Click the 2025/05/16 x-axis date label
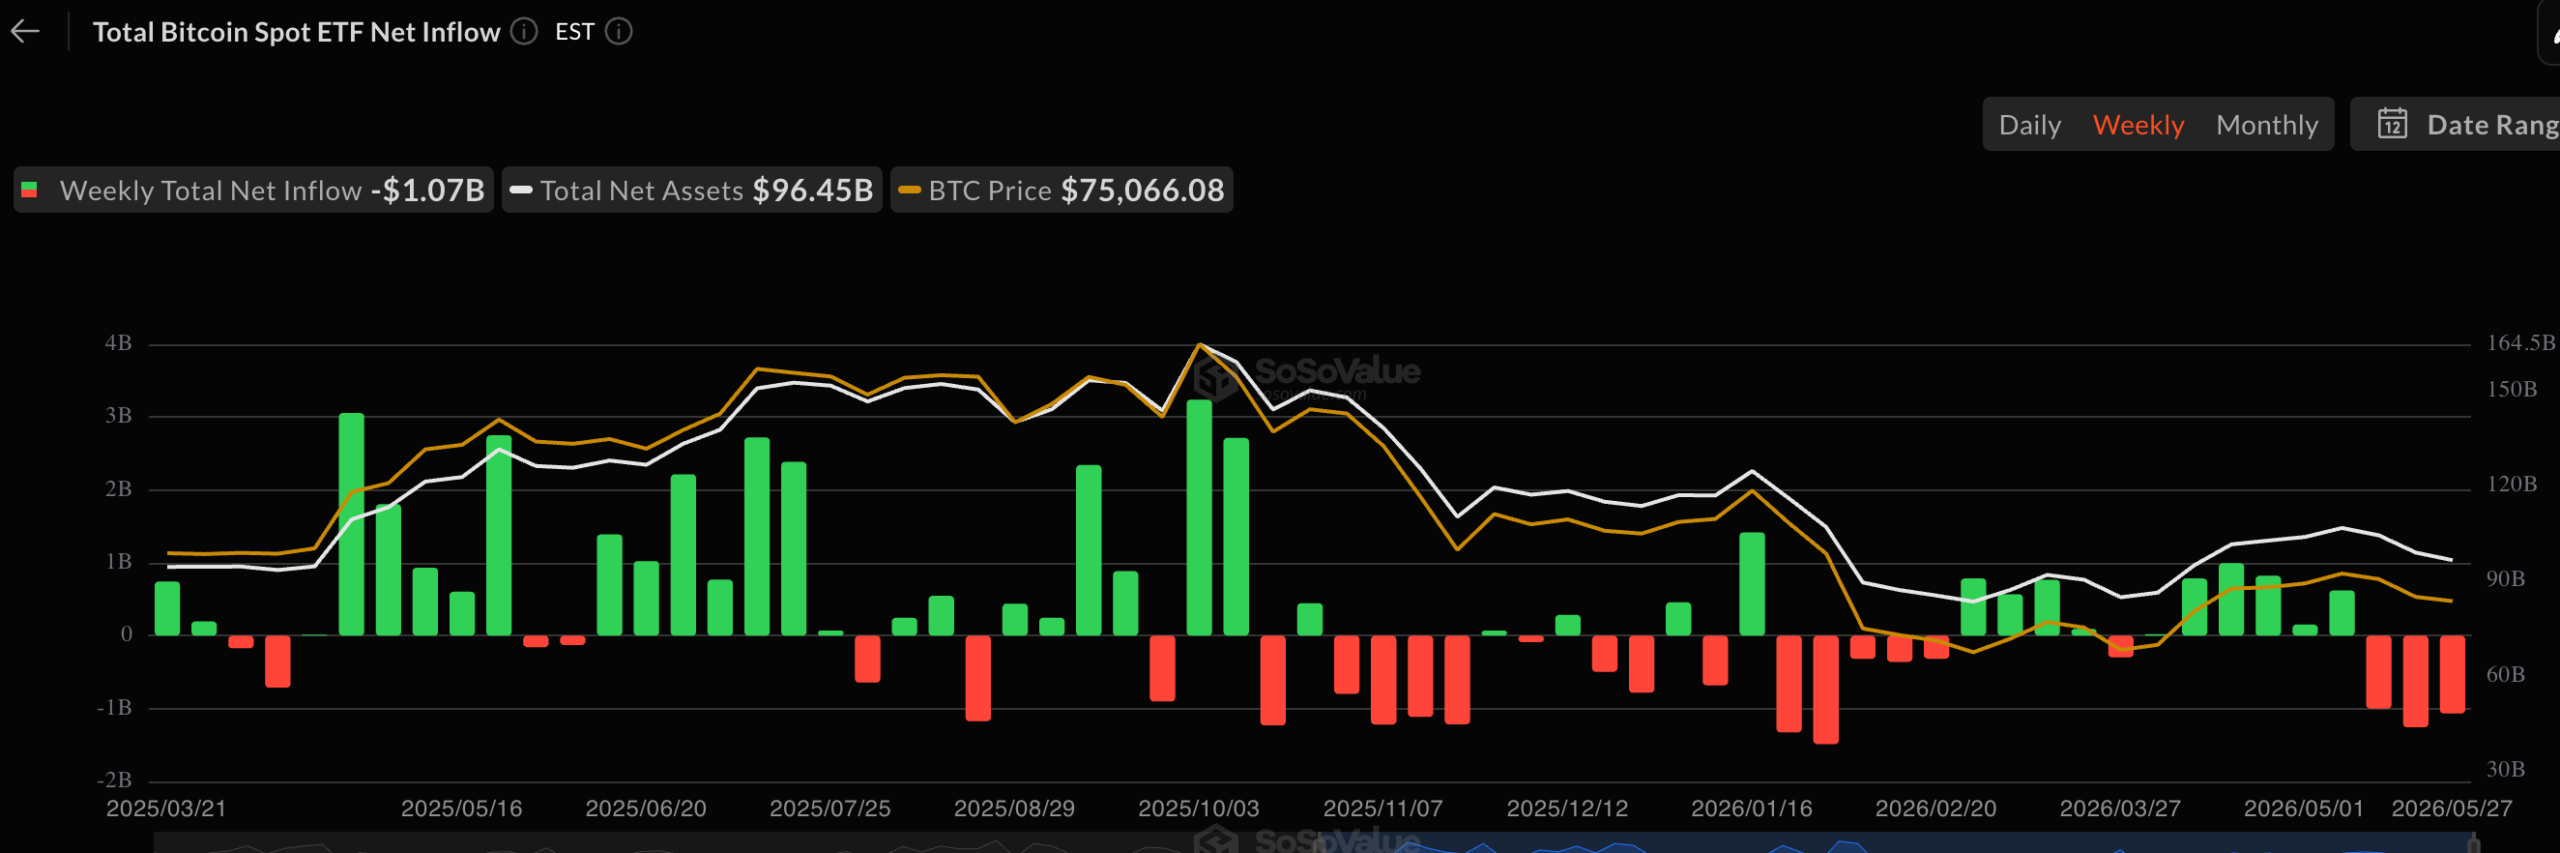The height and width of the screenshot is (853, 2560). coord(462,808)
